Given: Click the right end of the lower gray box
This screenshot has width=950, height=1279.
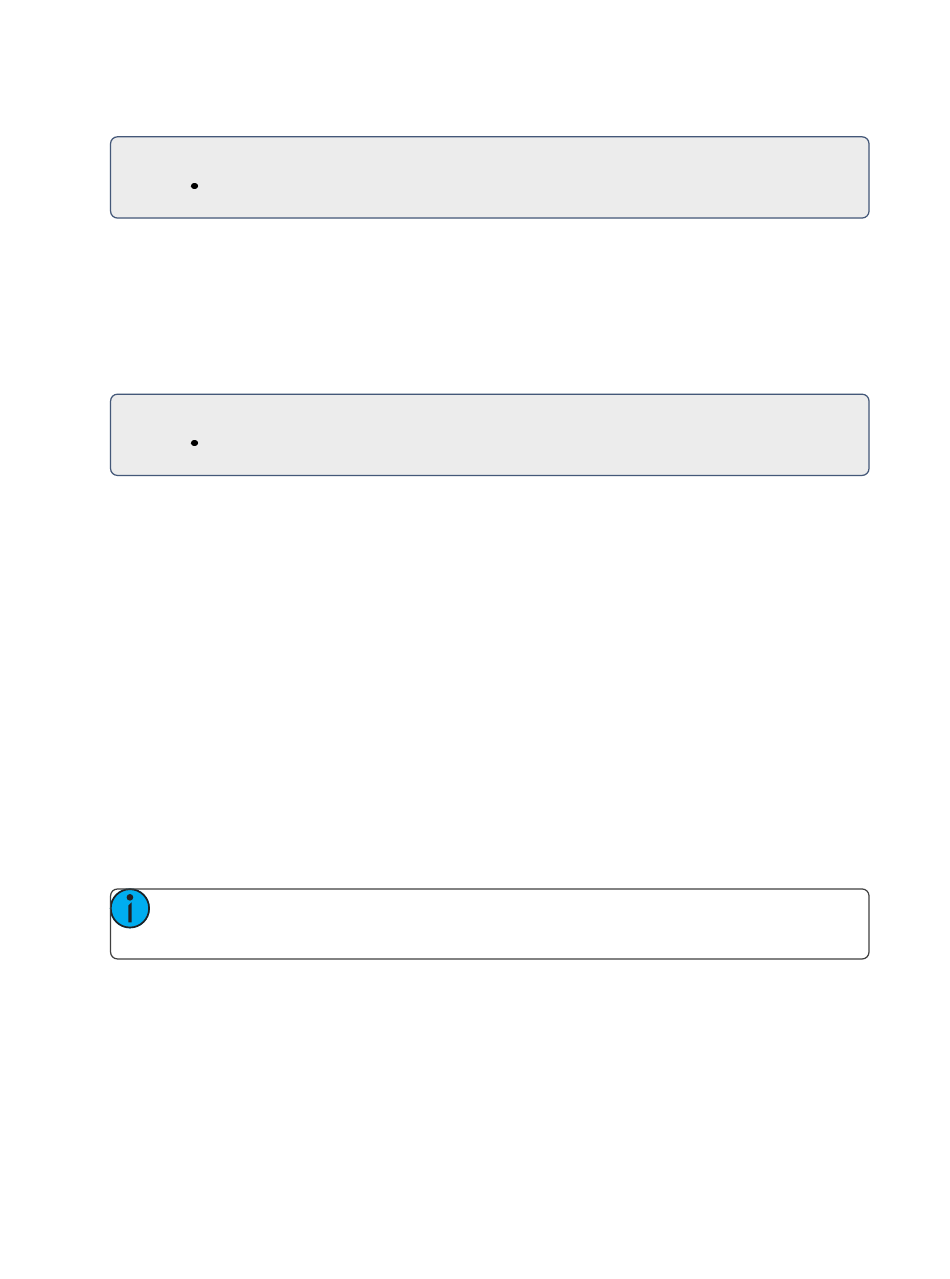Looking at the screenshot, I should click(x=860, y=434).
